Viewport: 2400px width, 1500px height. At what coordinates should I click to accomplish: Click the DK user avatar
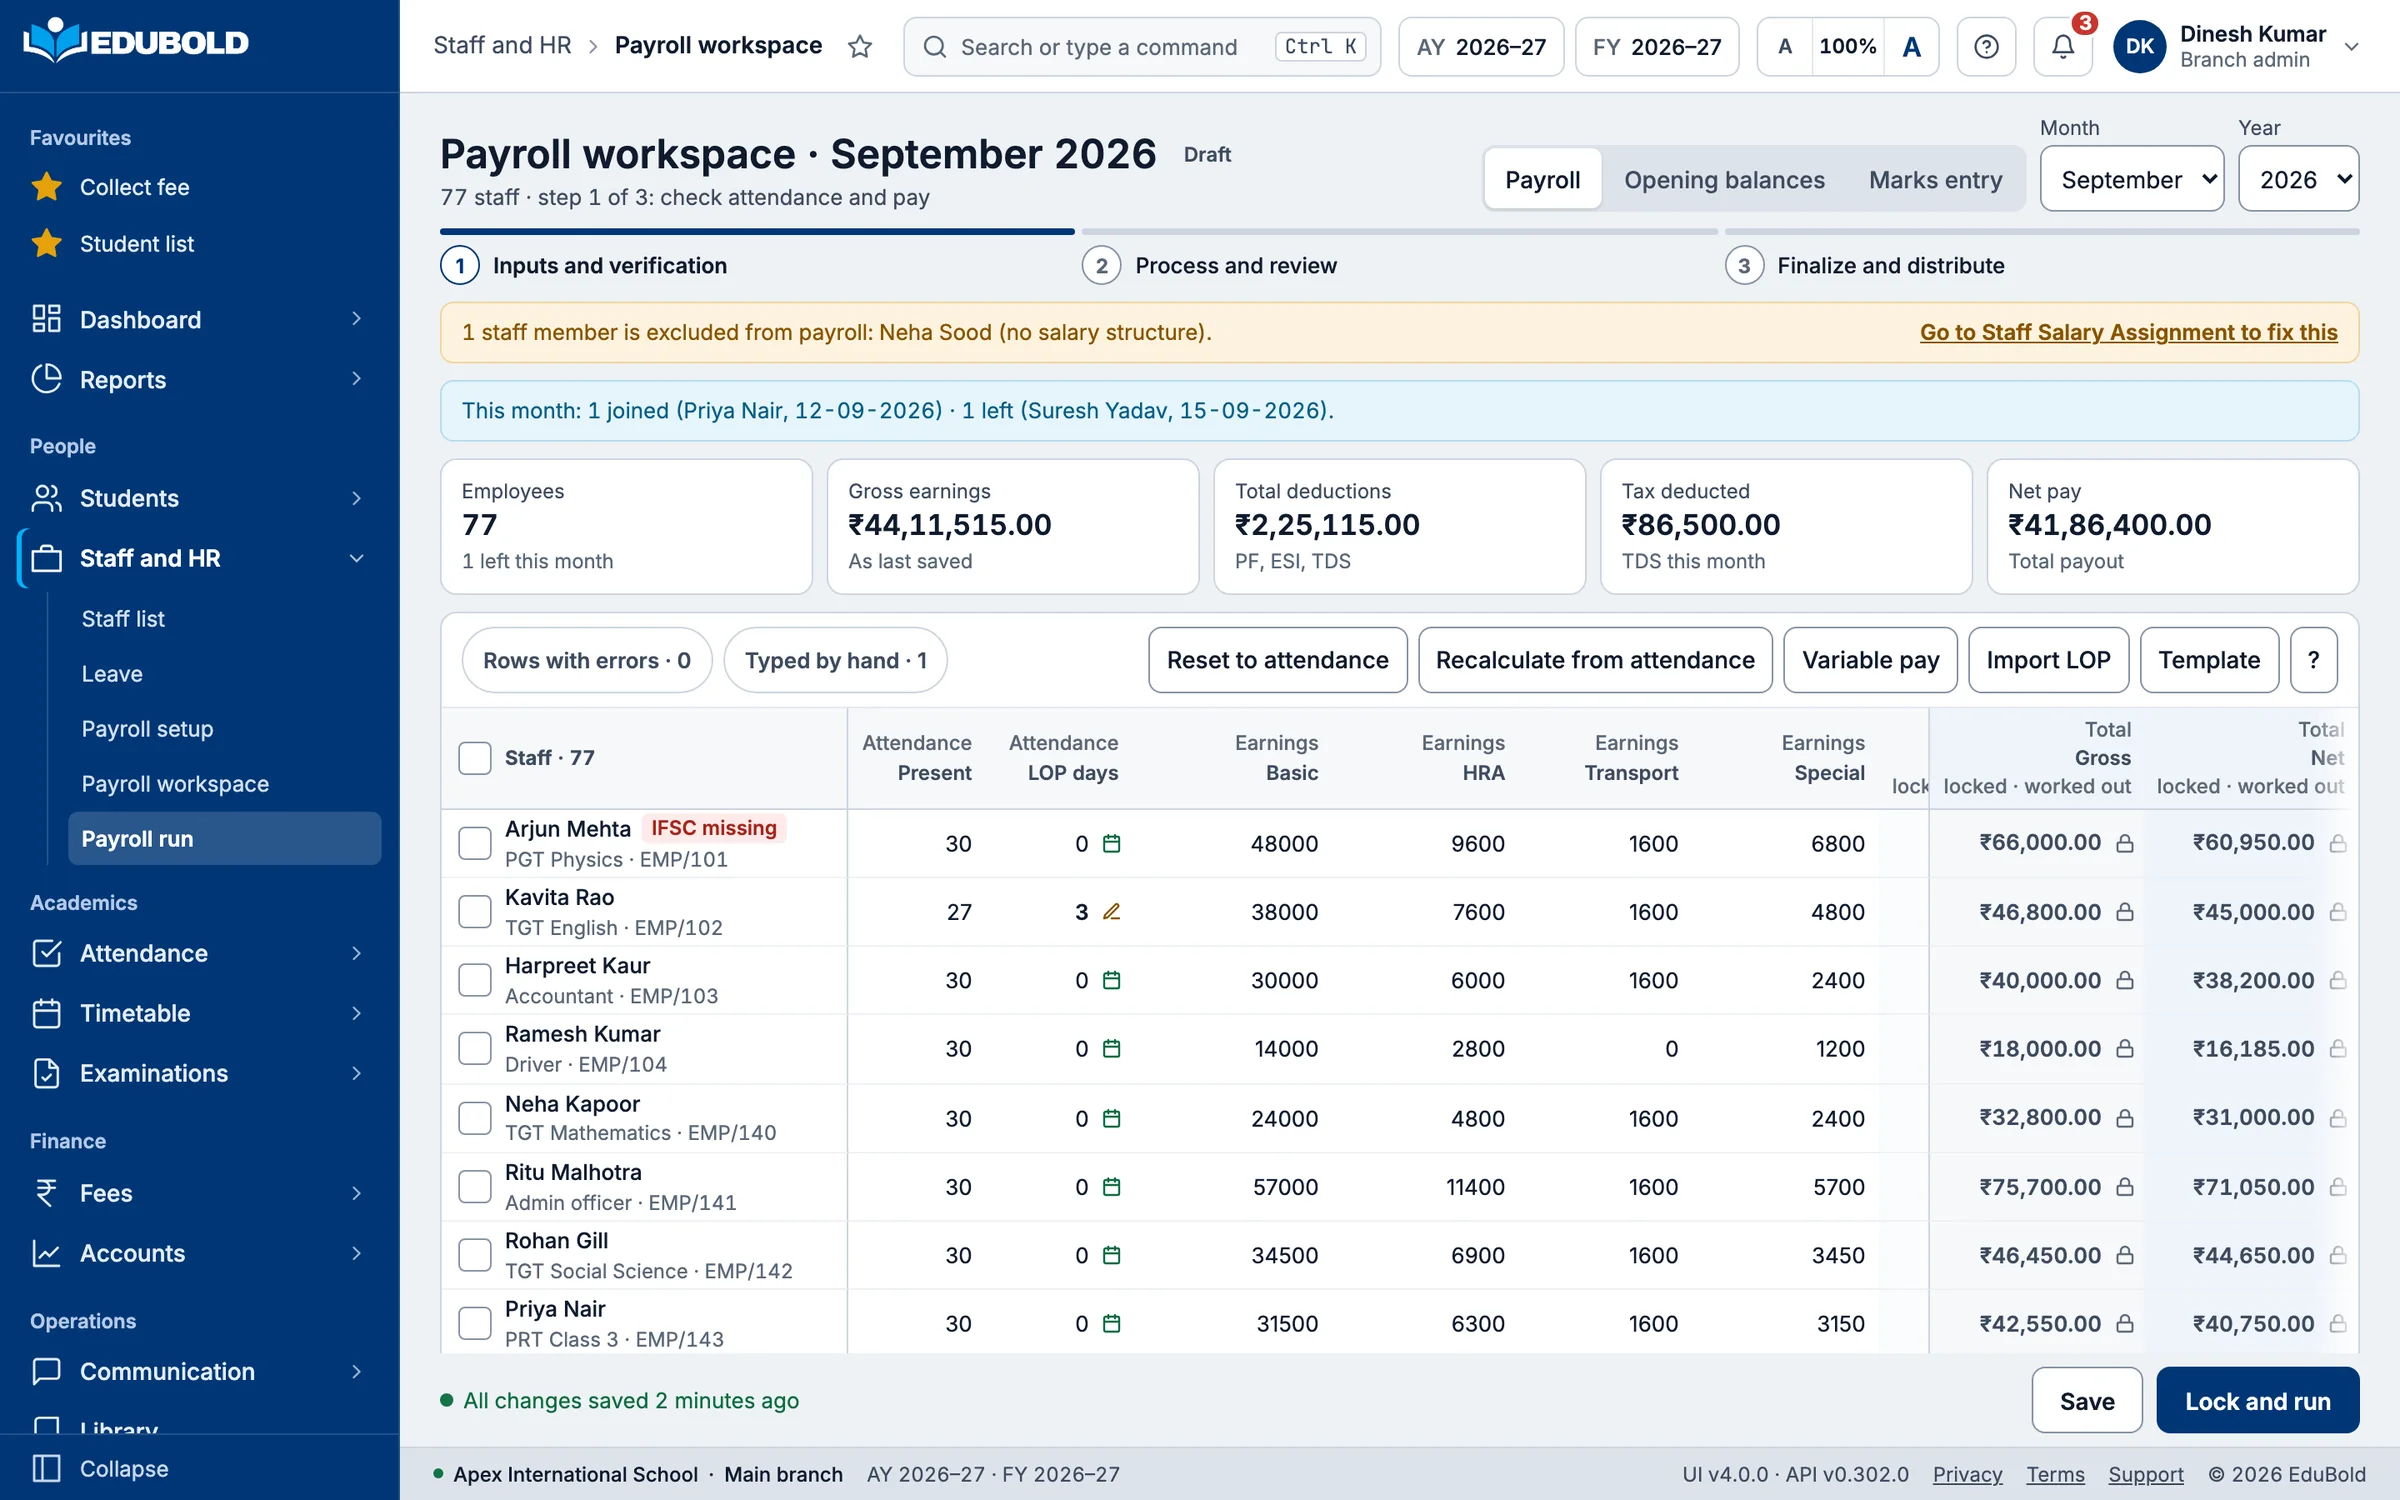[x=2139, y=47]
